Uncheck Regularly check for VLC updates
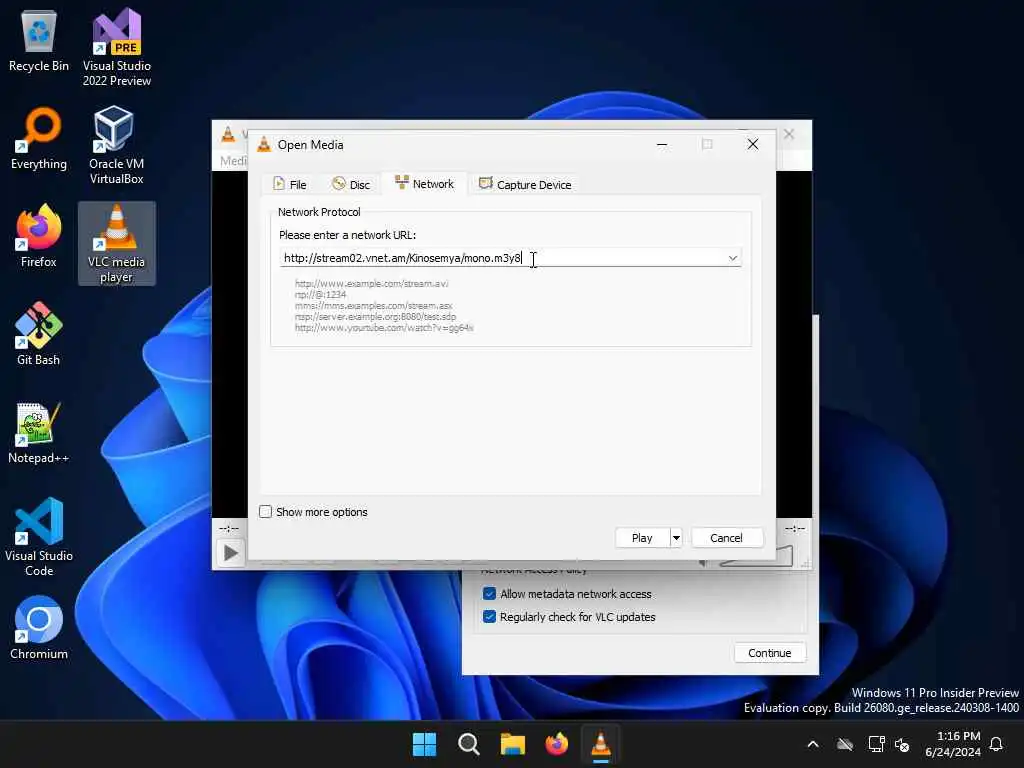The width and height of the screenshot is (1024, 768). (489, 616)
